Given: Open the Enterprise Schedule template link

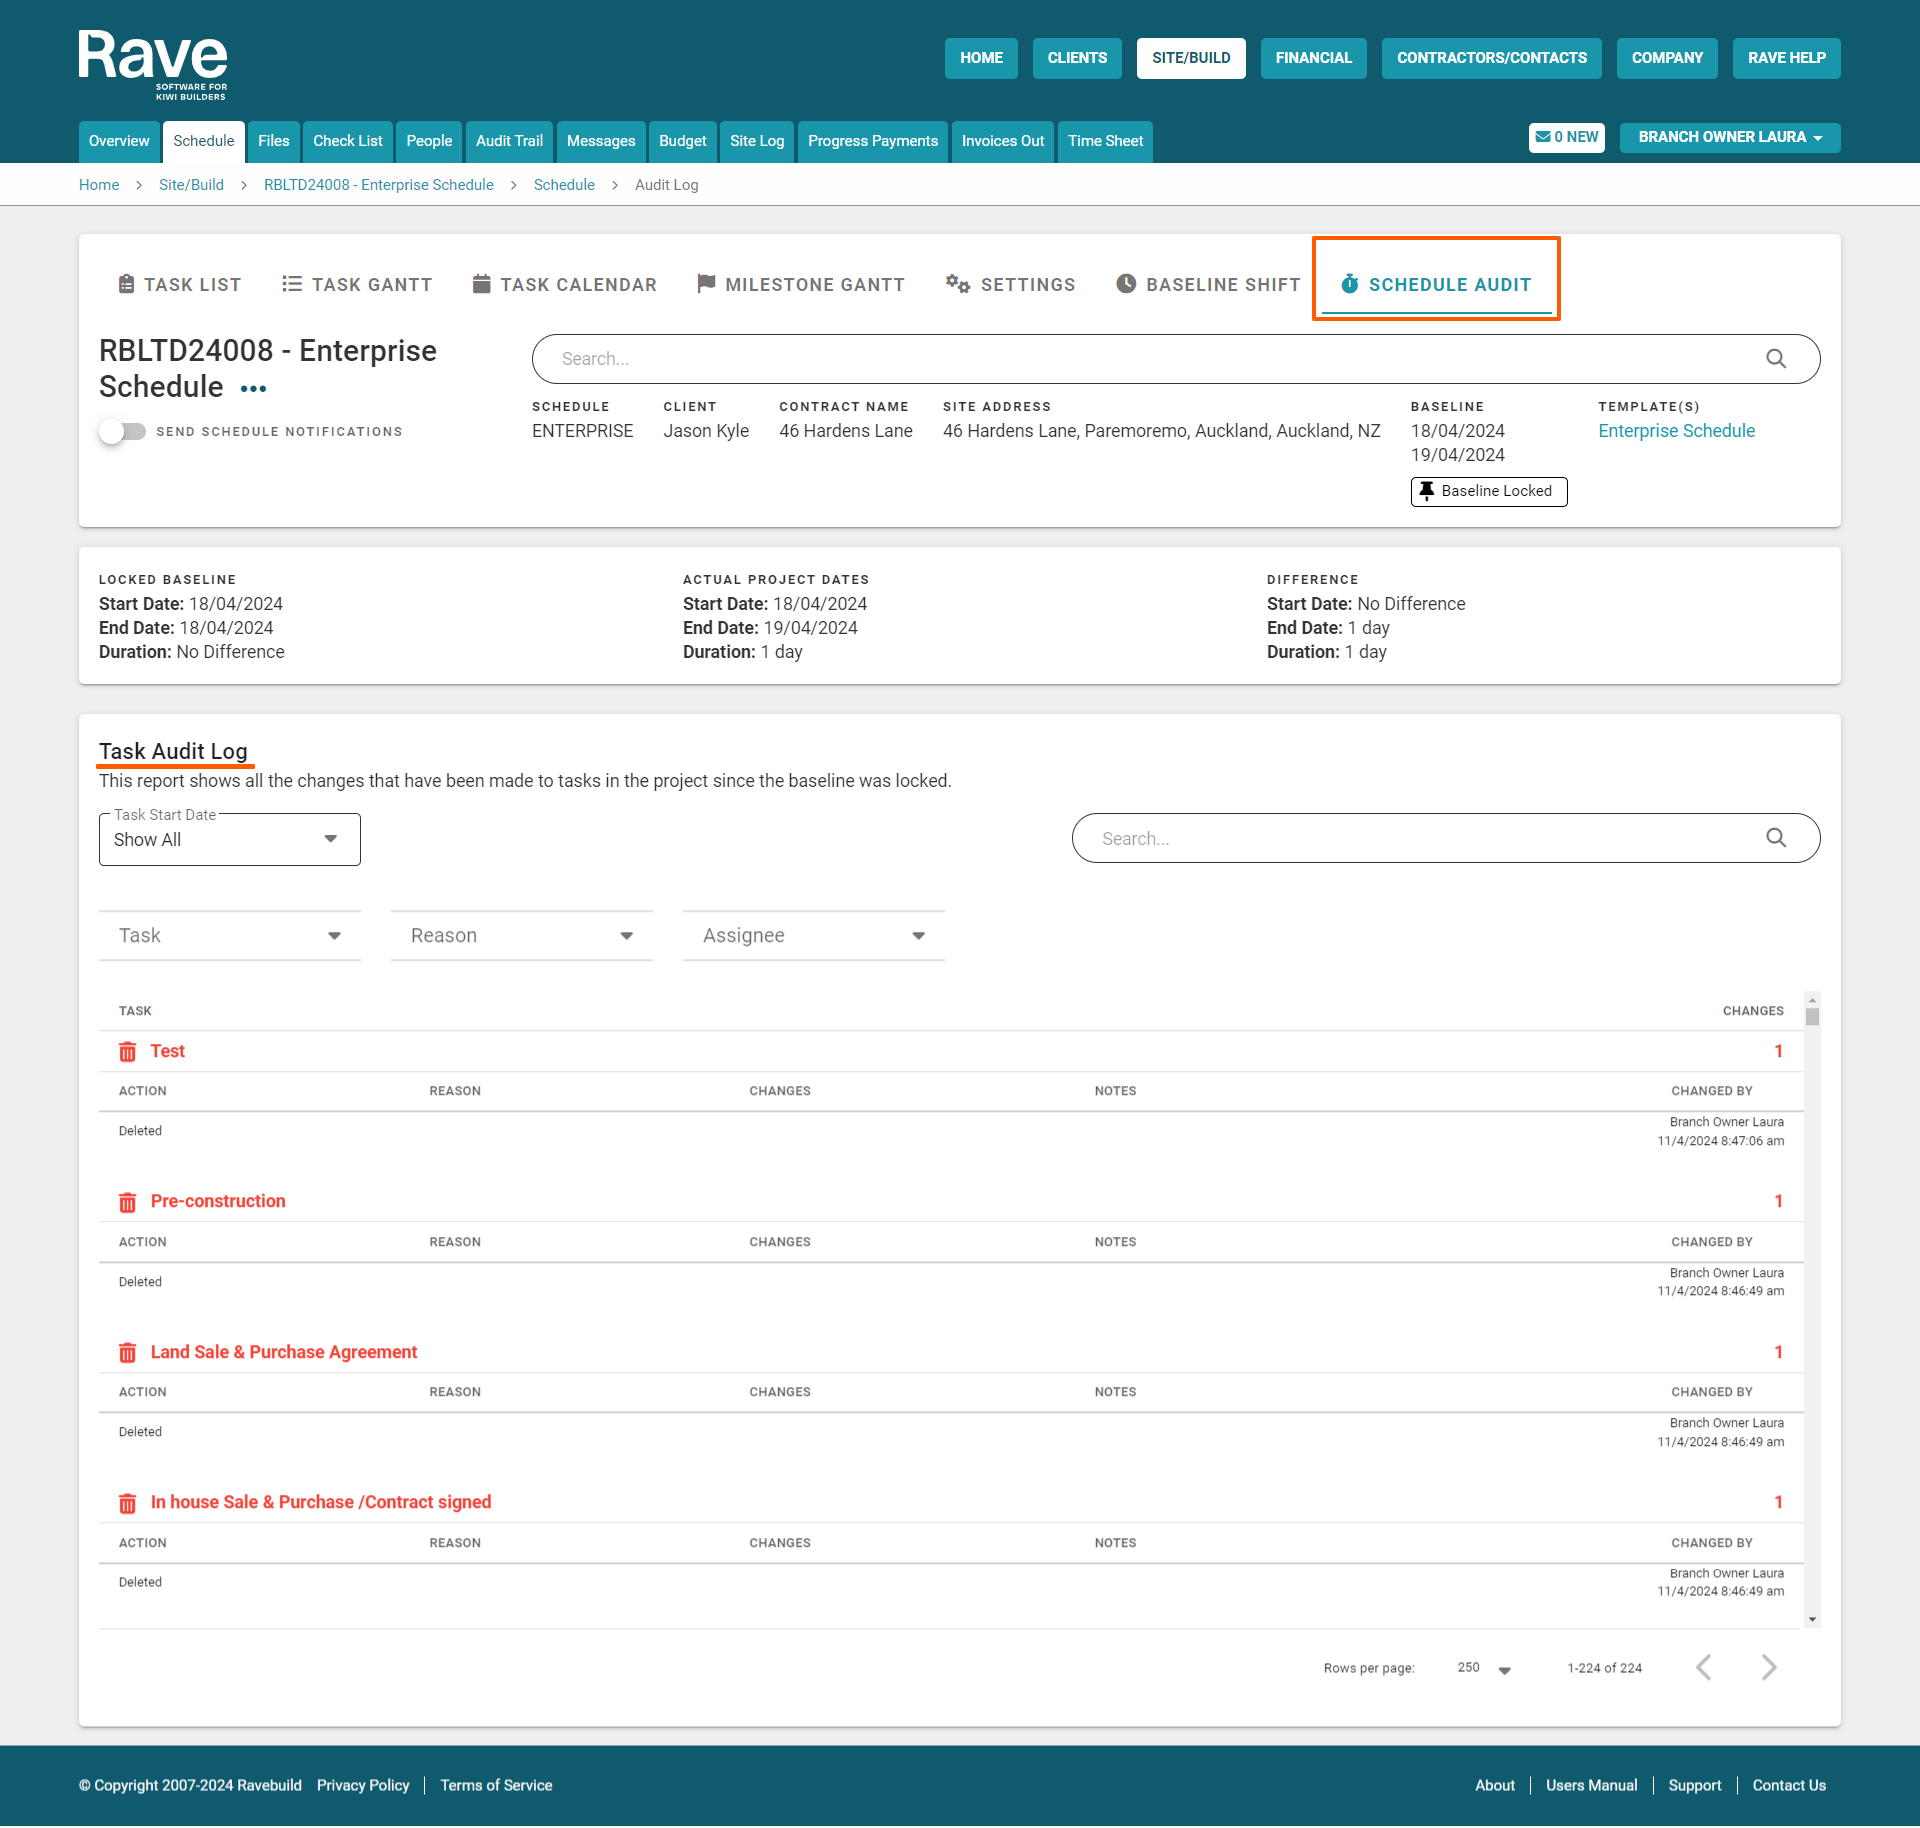Looking at the screenshot, I should tap(1676, 431).
